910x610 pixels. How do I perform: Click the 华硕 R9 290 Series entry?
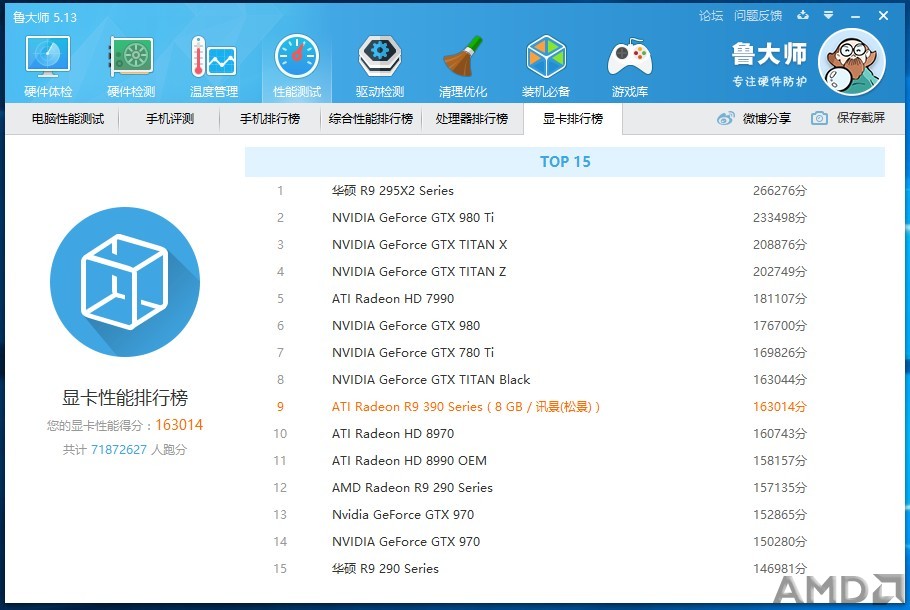tap(385, 568)
